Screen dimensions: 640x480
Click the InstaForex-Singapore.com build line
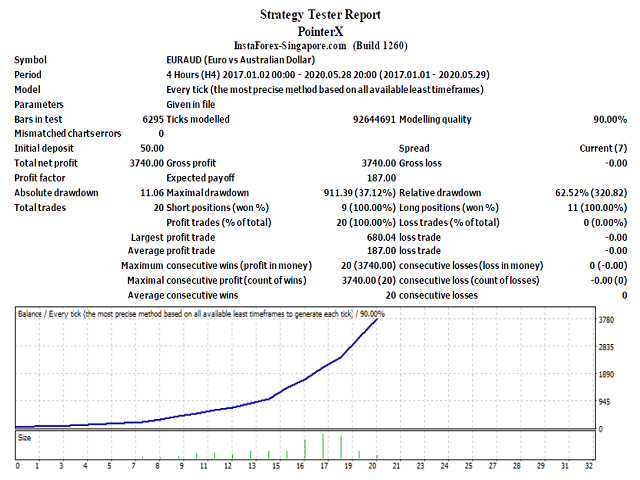[x=320, y=45]
